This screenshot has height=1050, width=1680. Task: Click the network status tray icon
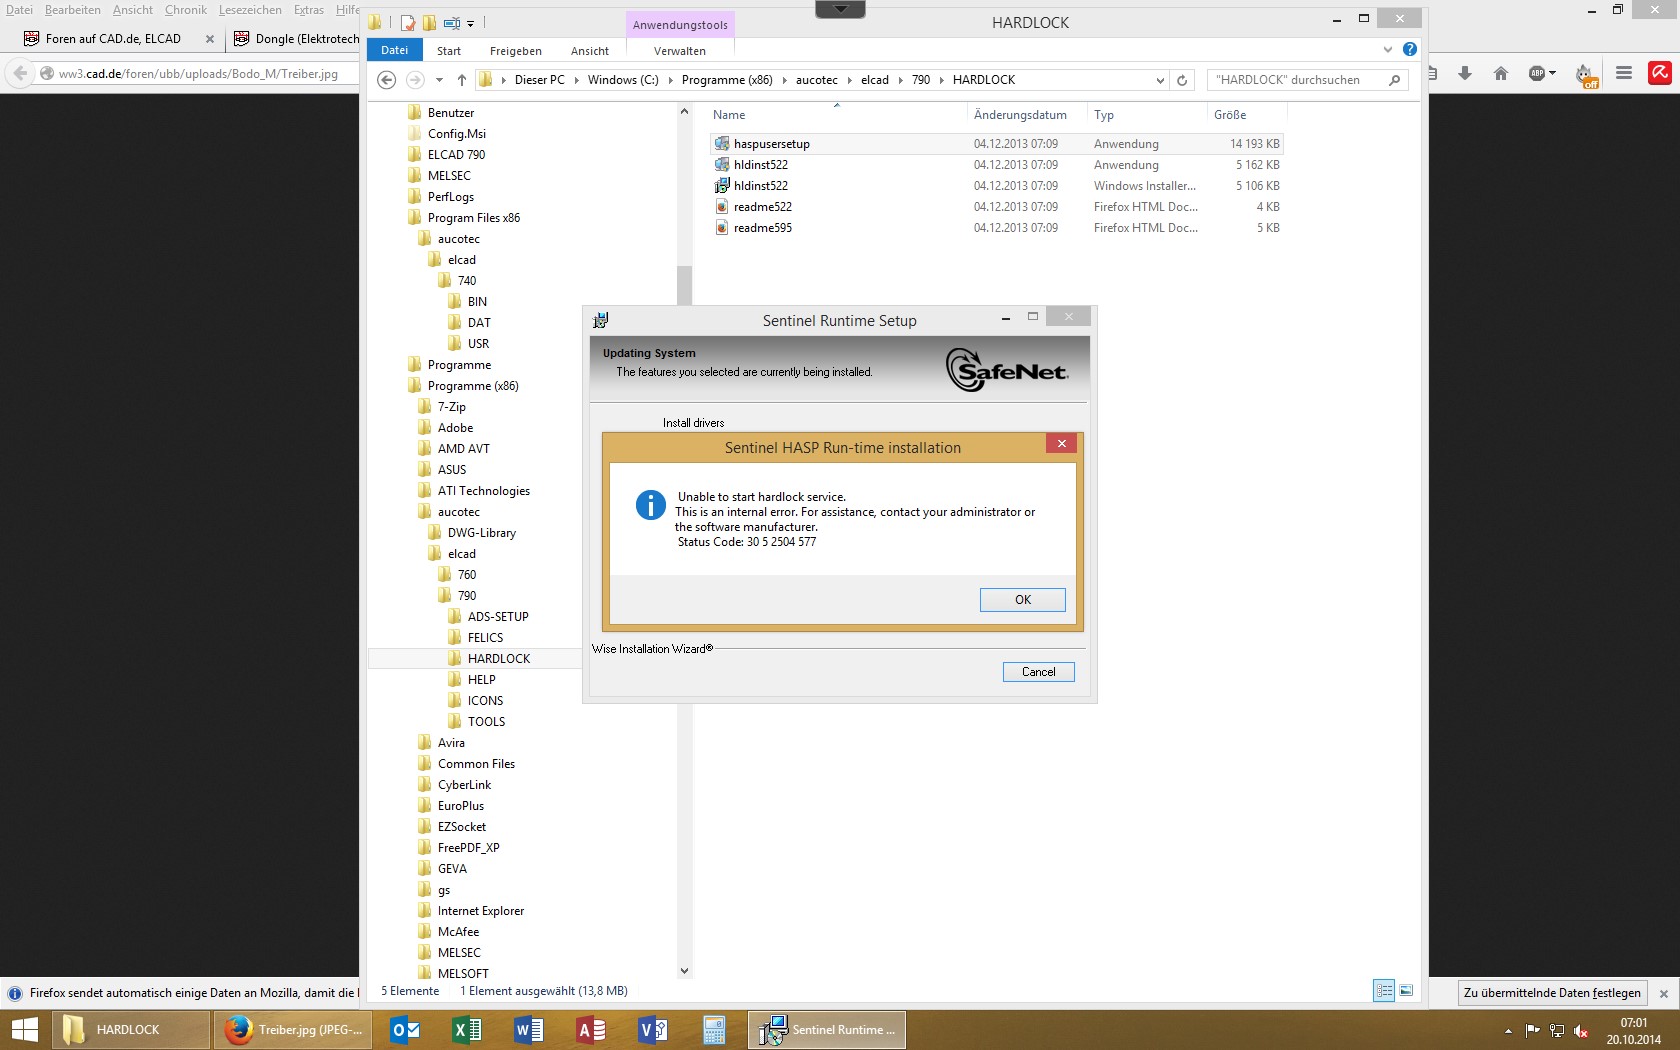click(1557, 1031)
